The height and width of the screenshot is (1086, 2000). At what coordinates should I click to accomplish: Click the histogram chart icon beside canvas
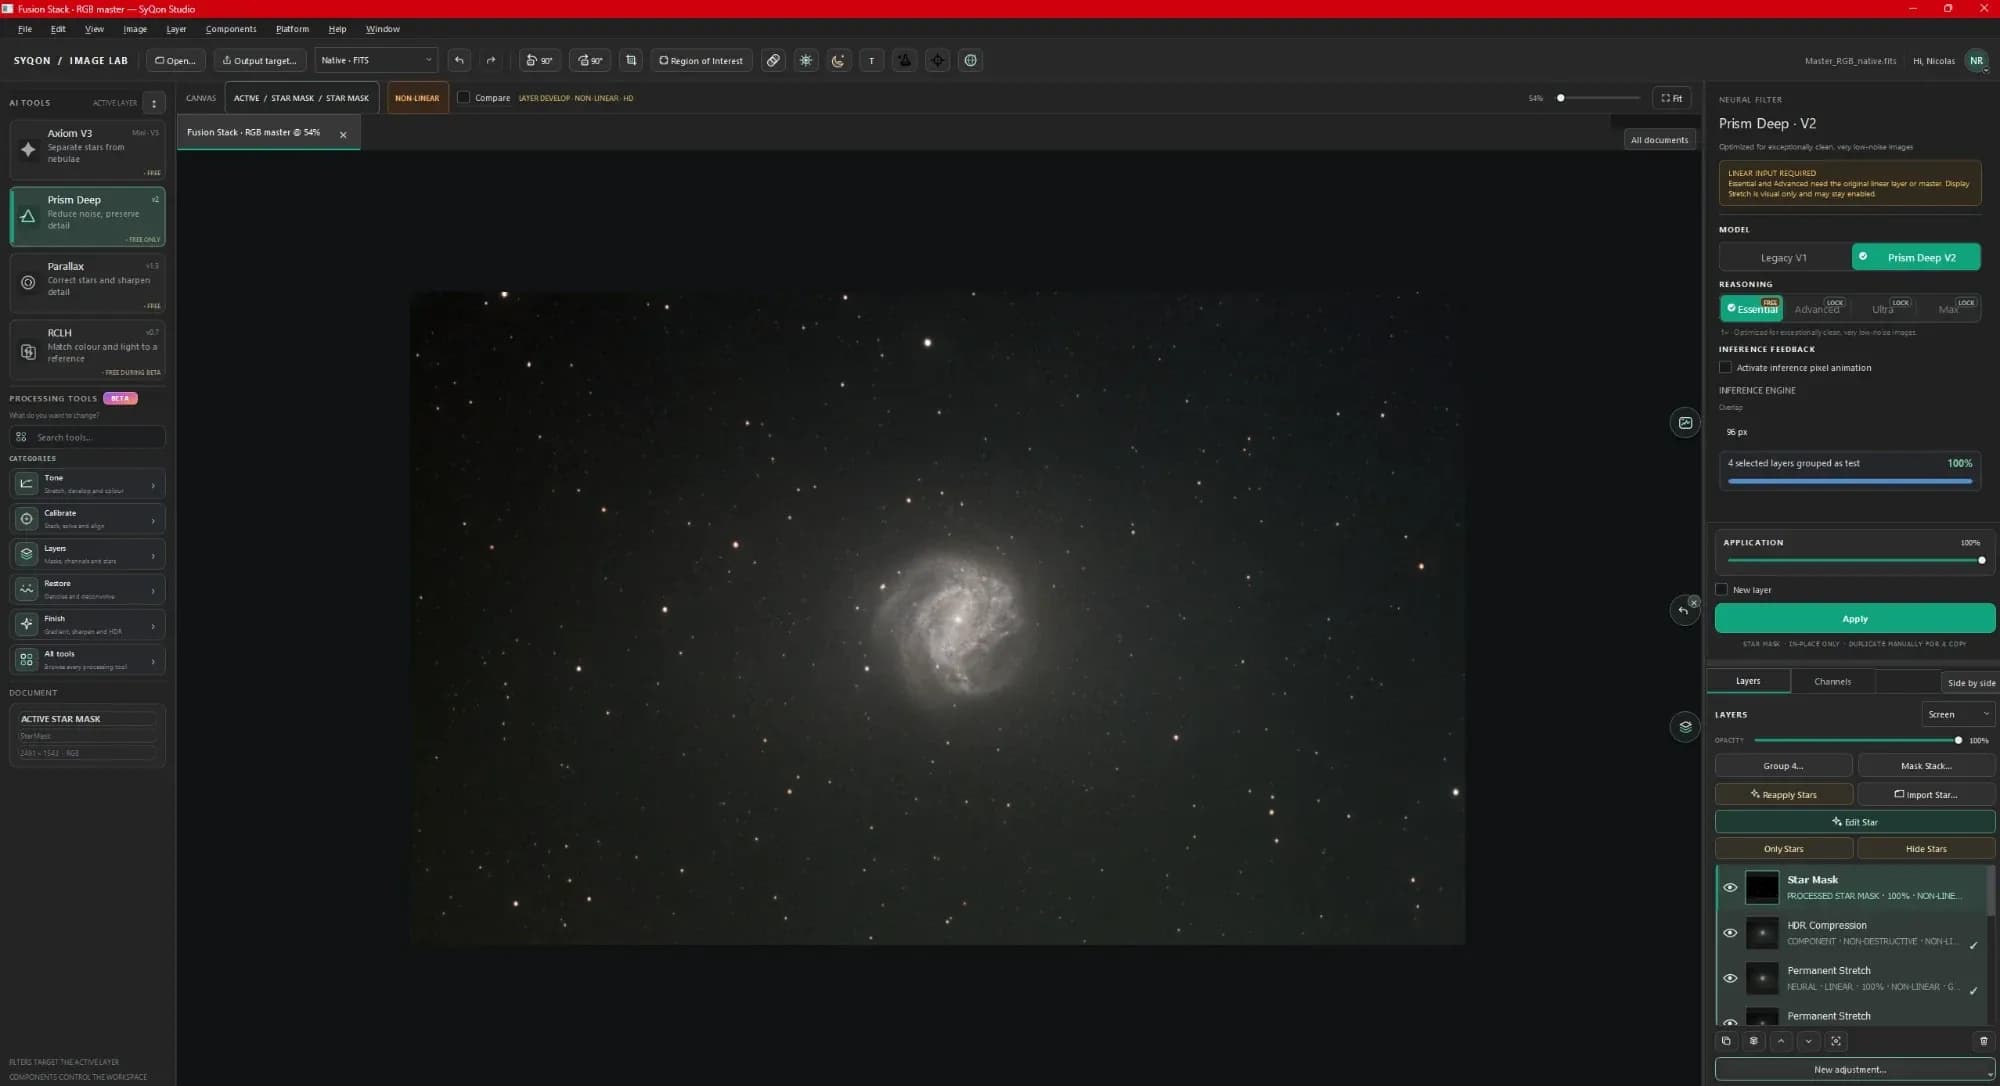coord(1685,423)
